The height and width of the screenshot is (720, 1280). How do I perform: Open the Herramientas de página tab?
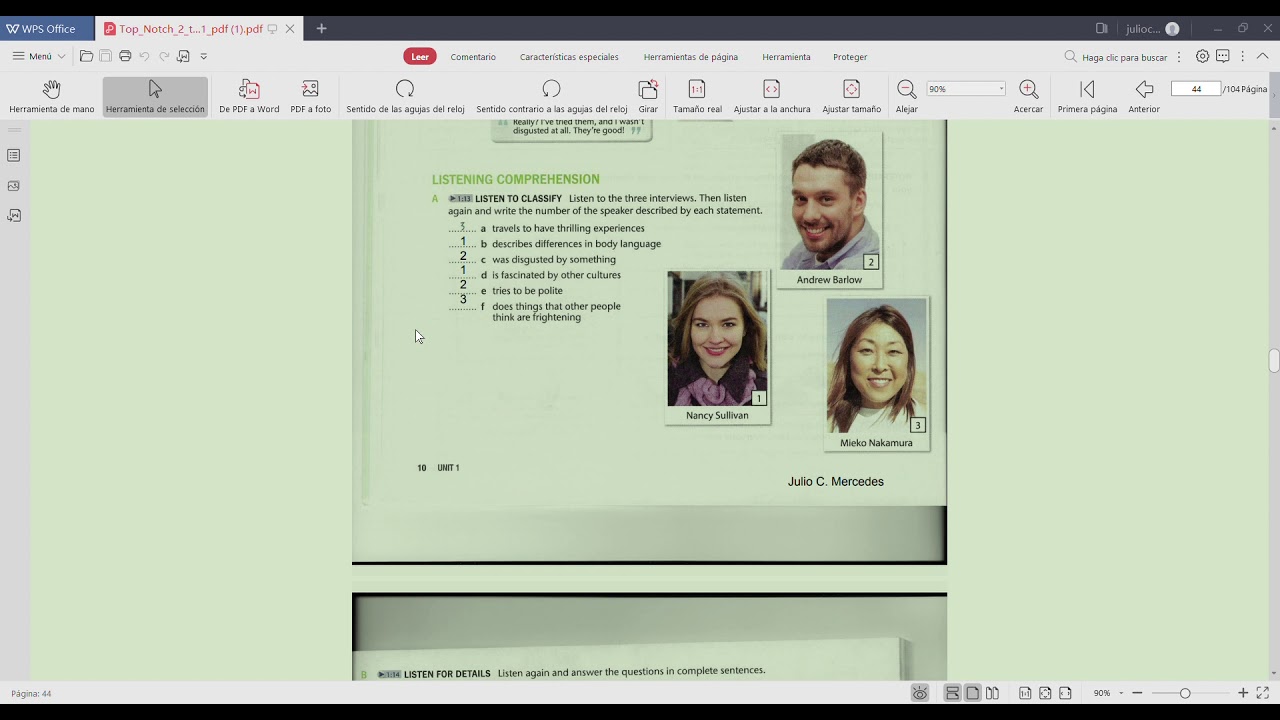coord(691,57)
